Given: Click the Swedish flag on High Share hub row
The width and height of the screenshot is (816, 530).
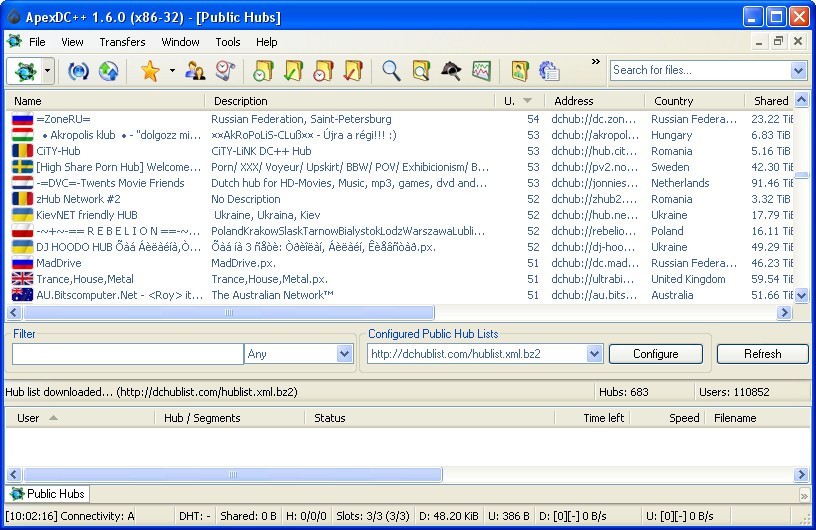Looking at the screenshot, I should (22, 167).
